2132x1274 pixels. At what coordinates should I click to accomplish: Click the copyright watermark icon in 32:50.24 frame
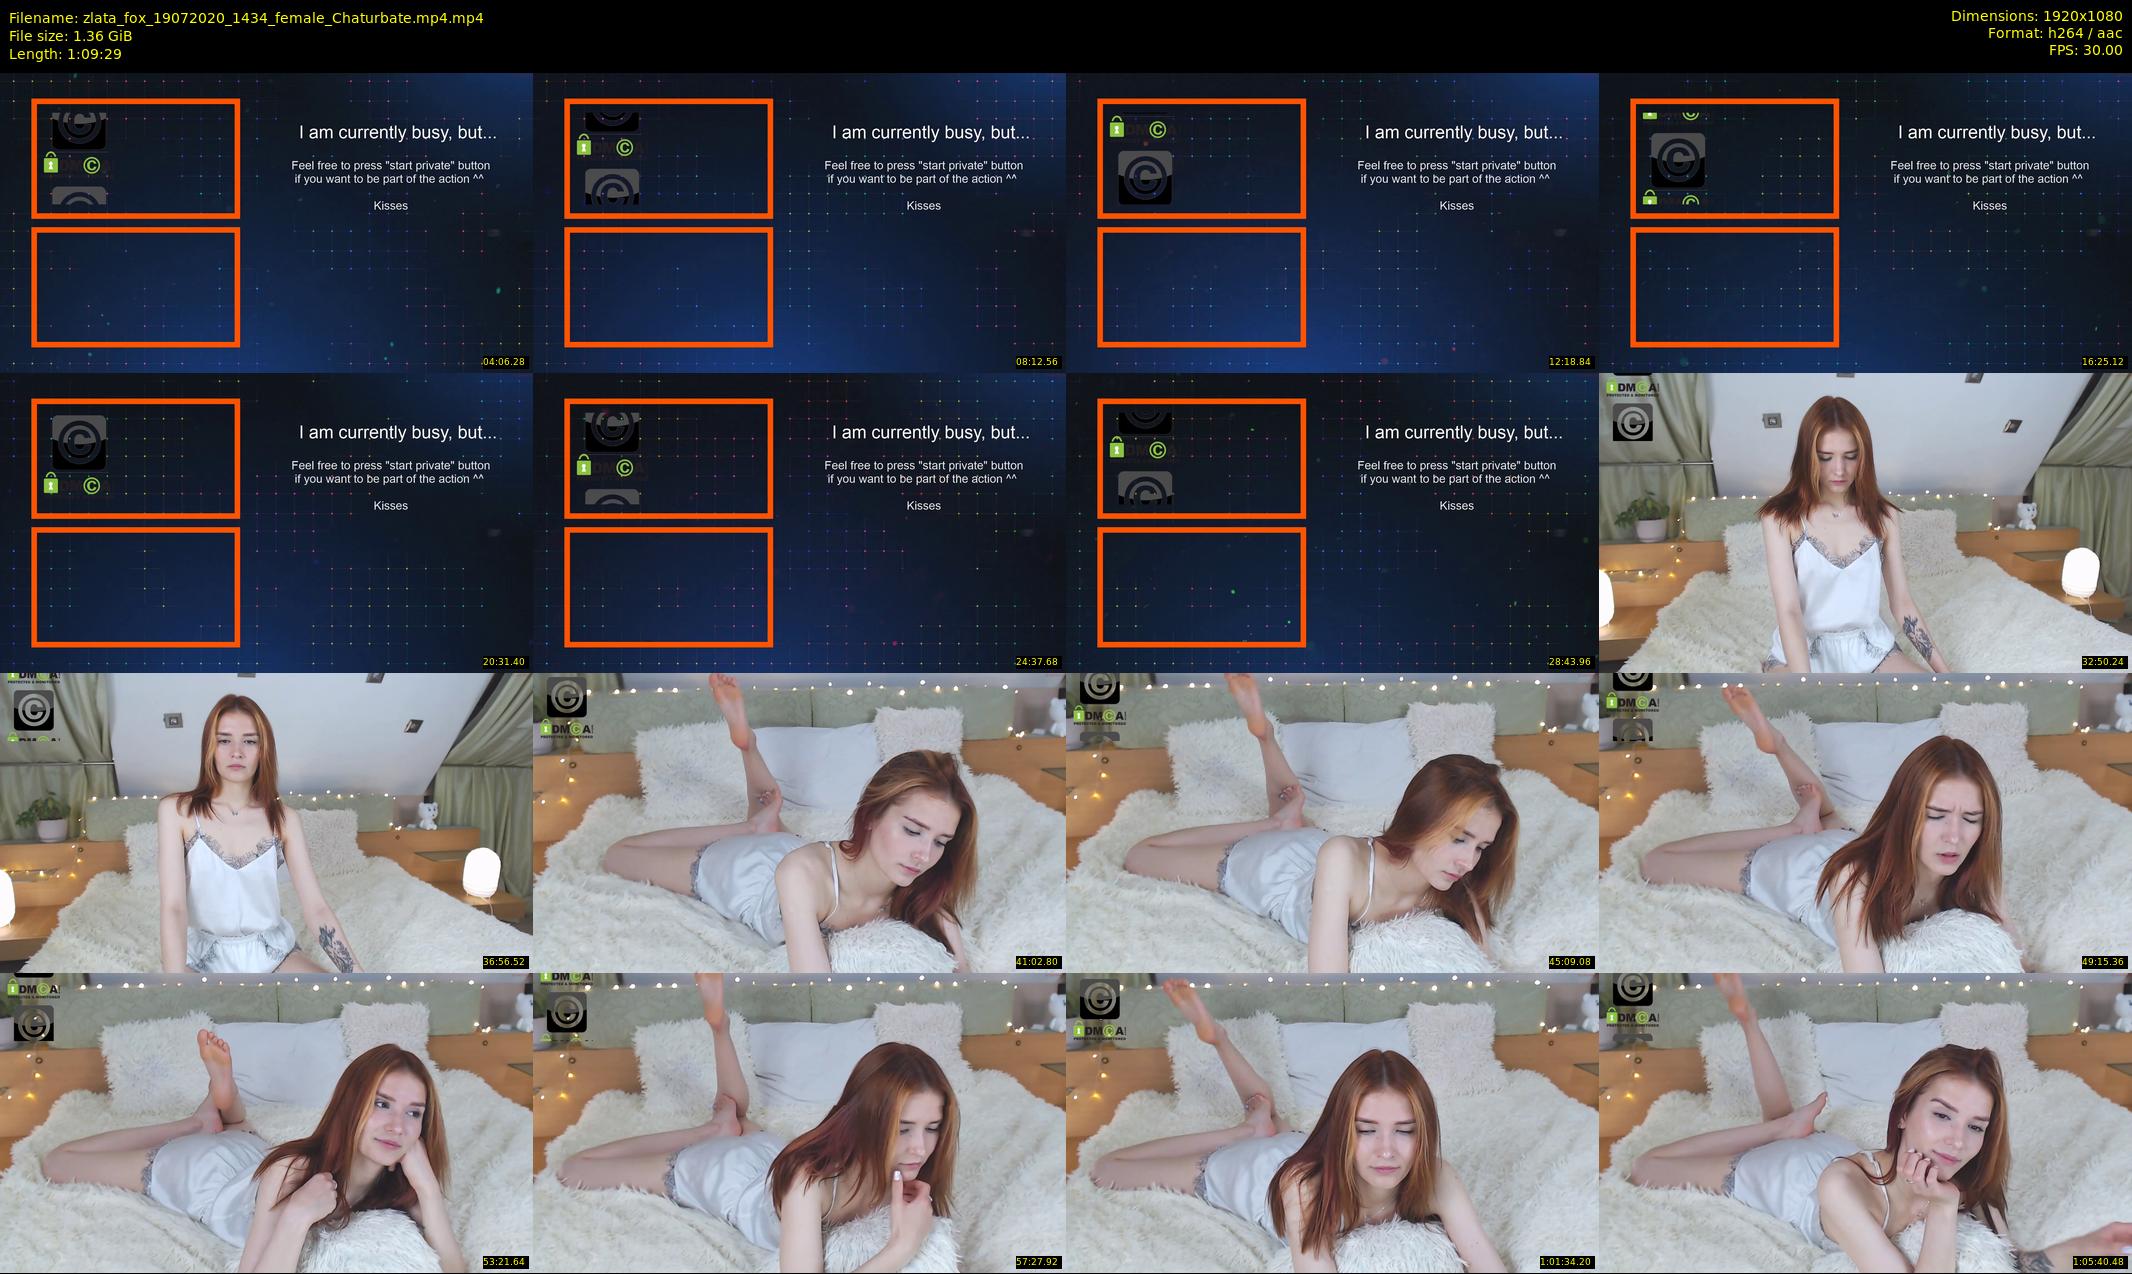1632,422
